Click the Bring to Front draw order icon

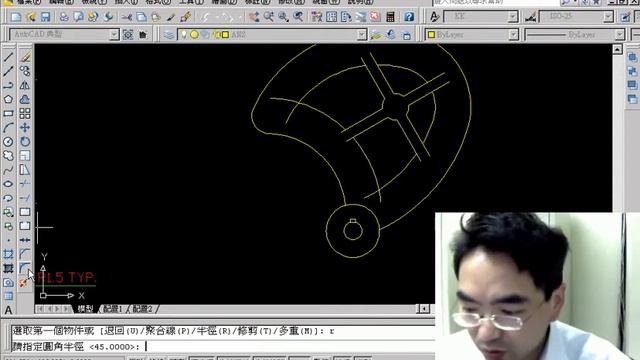coord(632,57)
